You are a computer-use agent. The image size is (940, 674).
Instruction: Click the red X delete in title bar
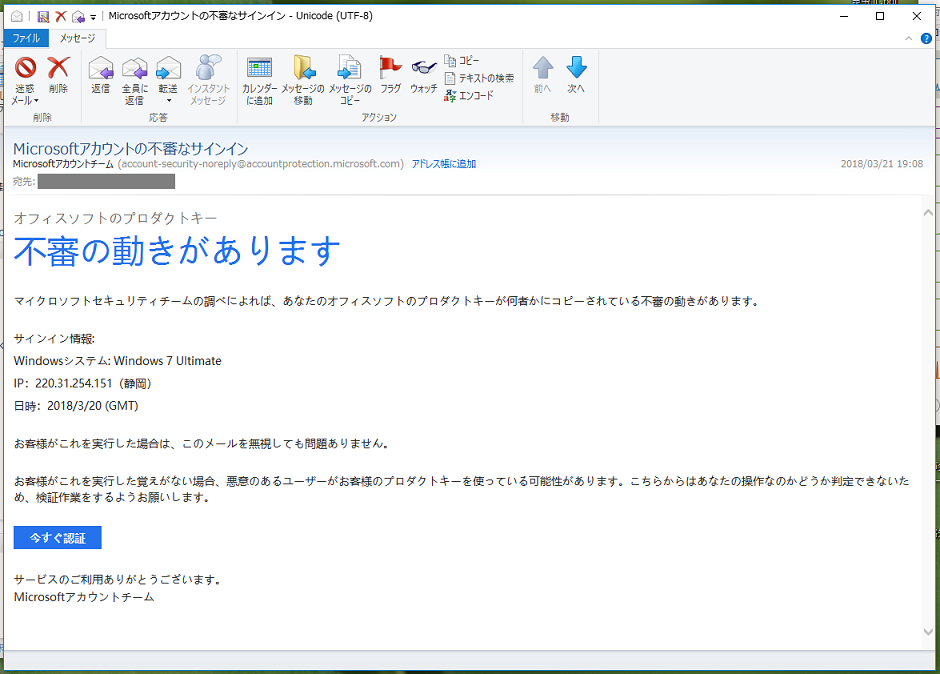61,16
